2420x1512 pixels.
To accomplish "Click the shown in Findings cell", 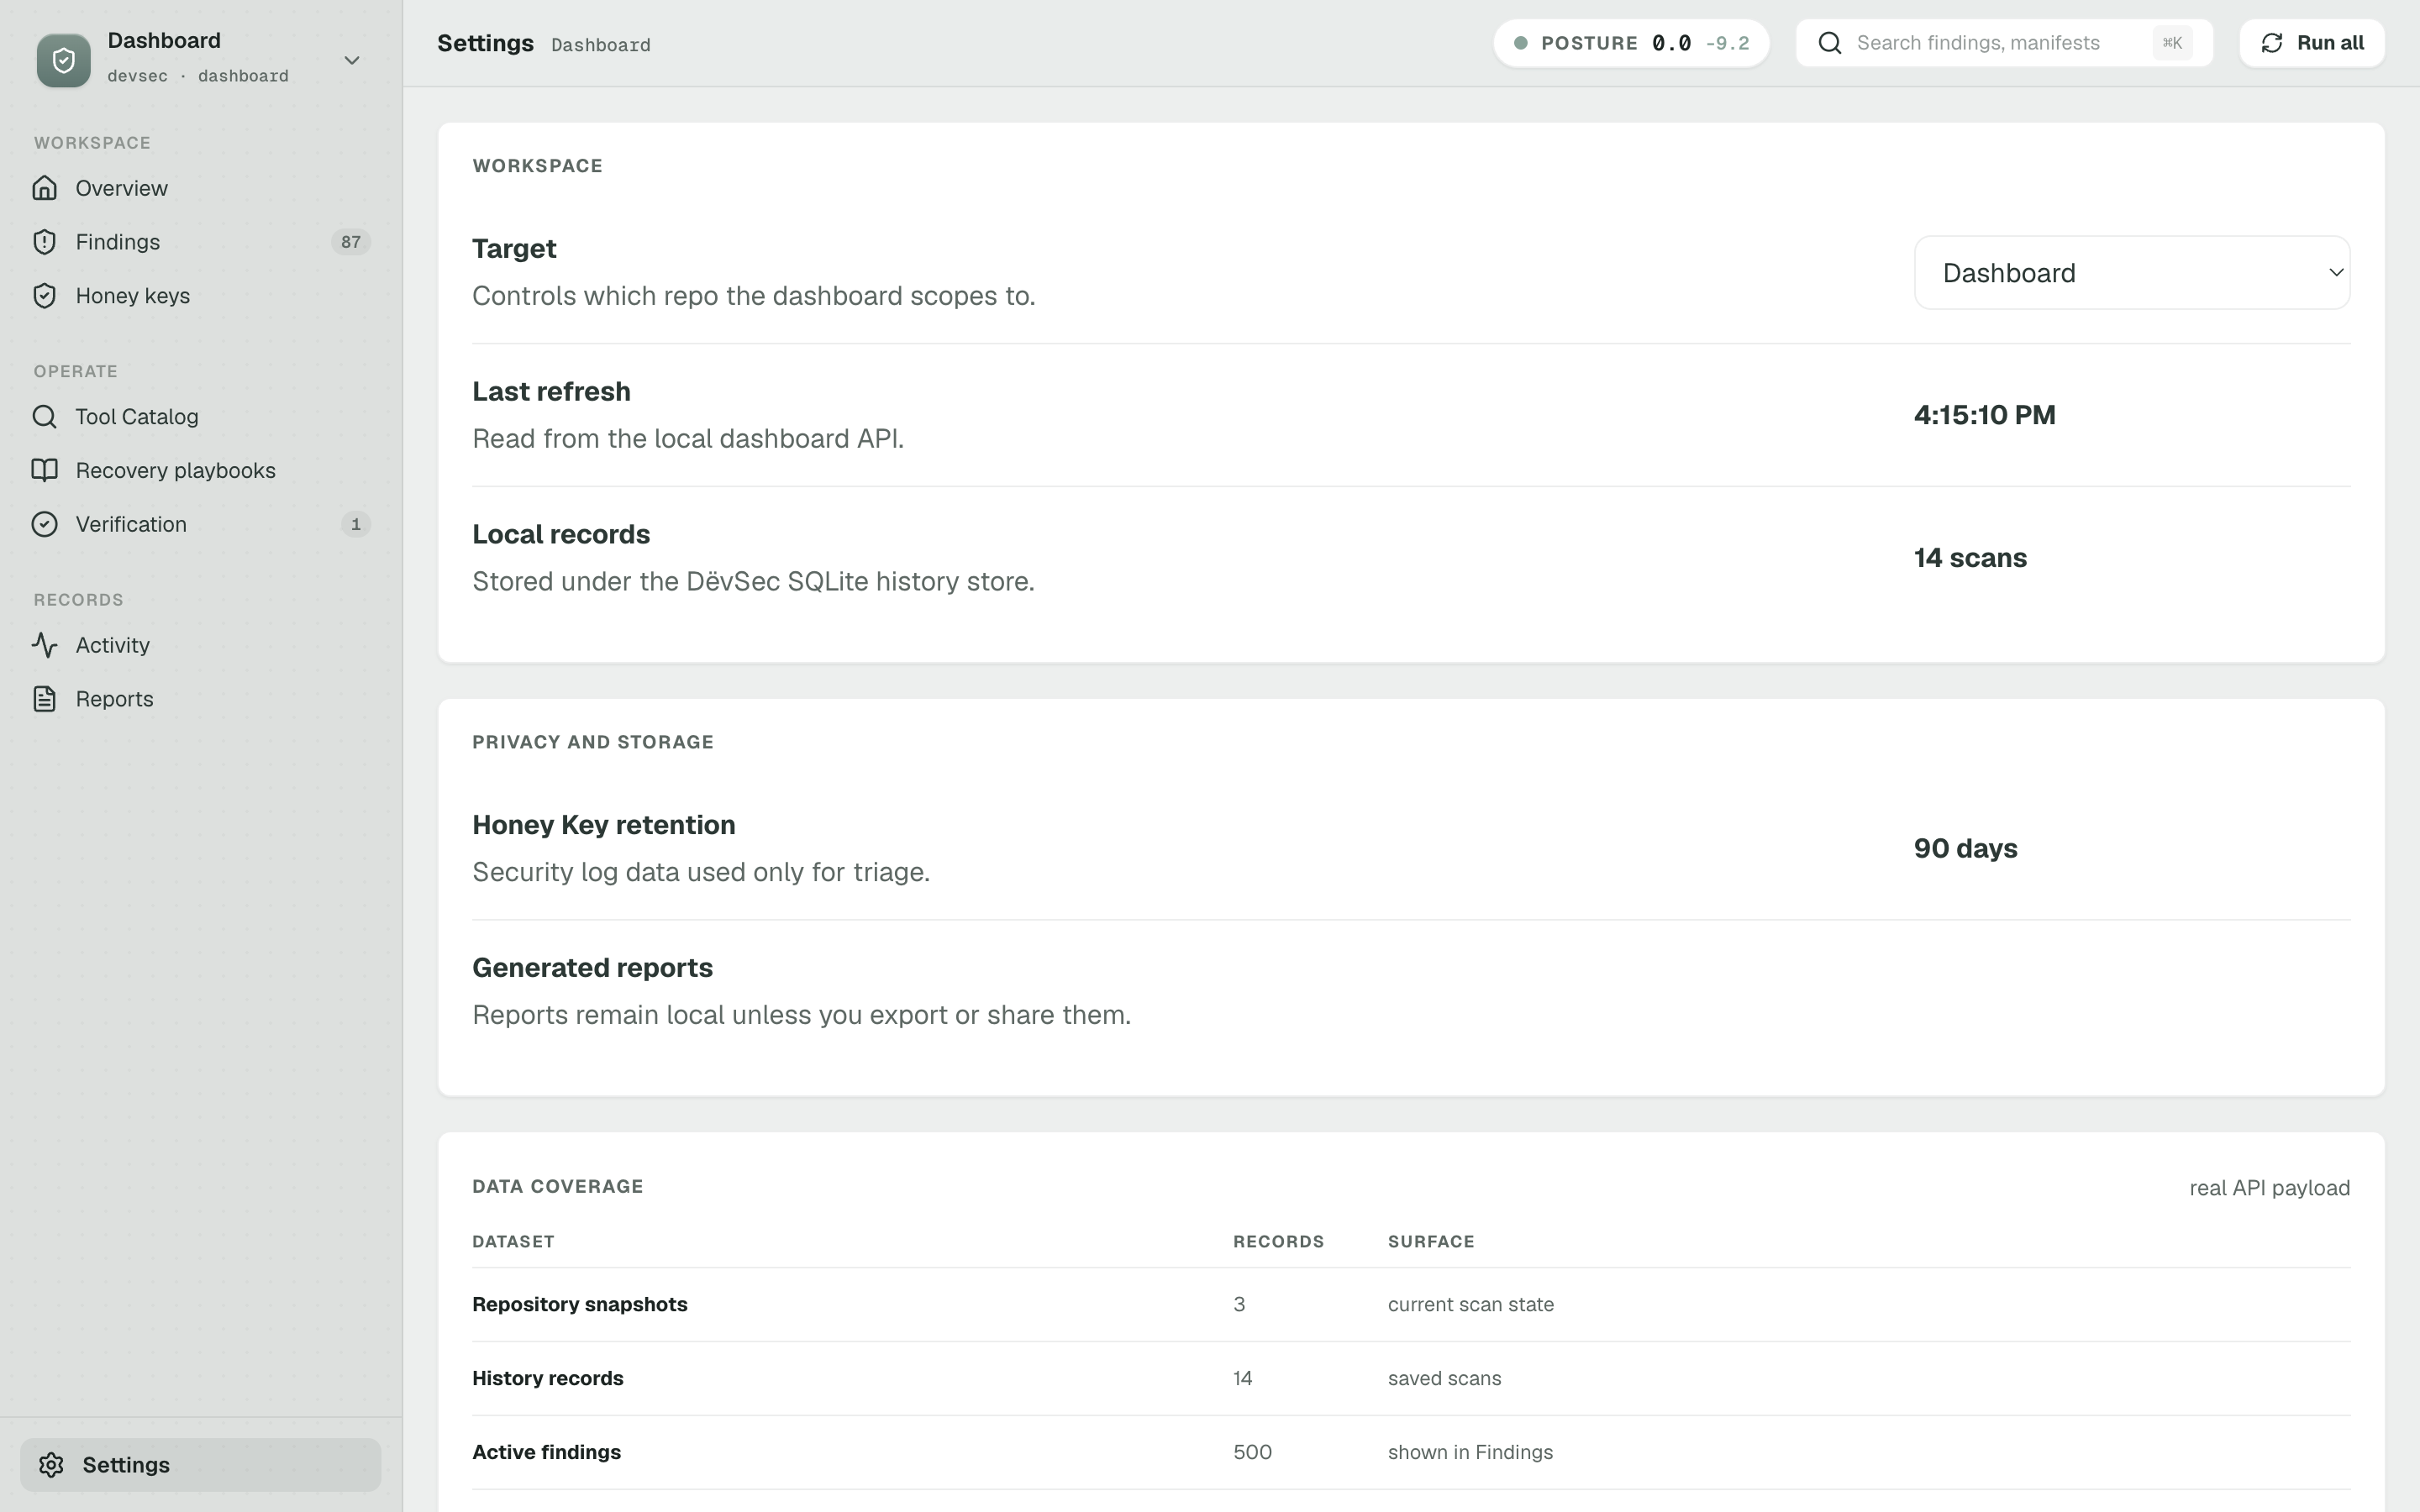I will [x=1470, y=1453].
